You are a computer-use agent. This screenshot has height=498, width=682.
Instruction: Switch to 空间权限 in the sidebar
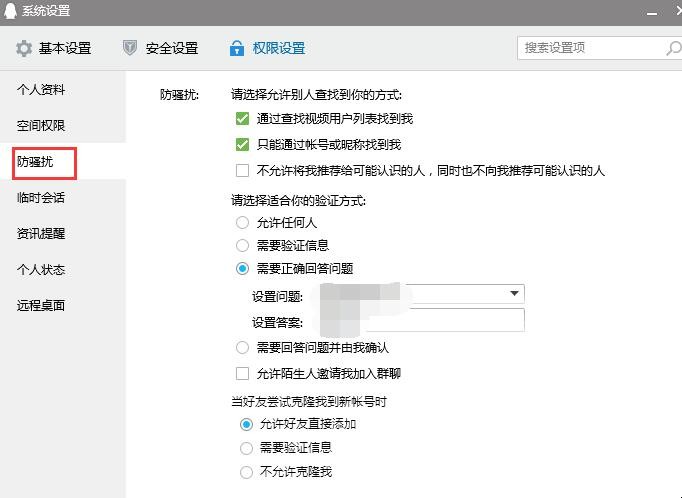(41, 126)
